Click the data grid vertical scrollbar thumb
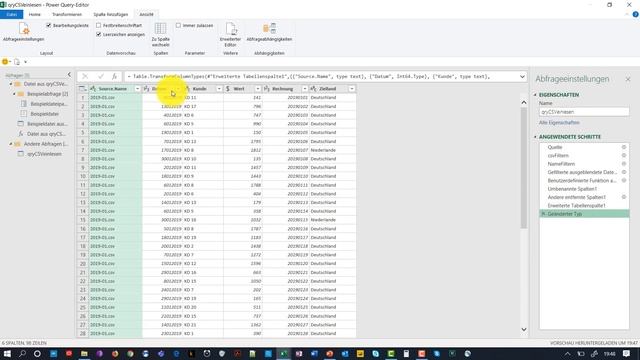Image resolution: width=640 pixels, height=360 pixels. tap(524, 167)
